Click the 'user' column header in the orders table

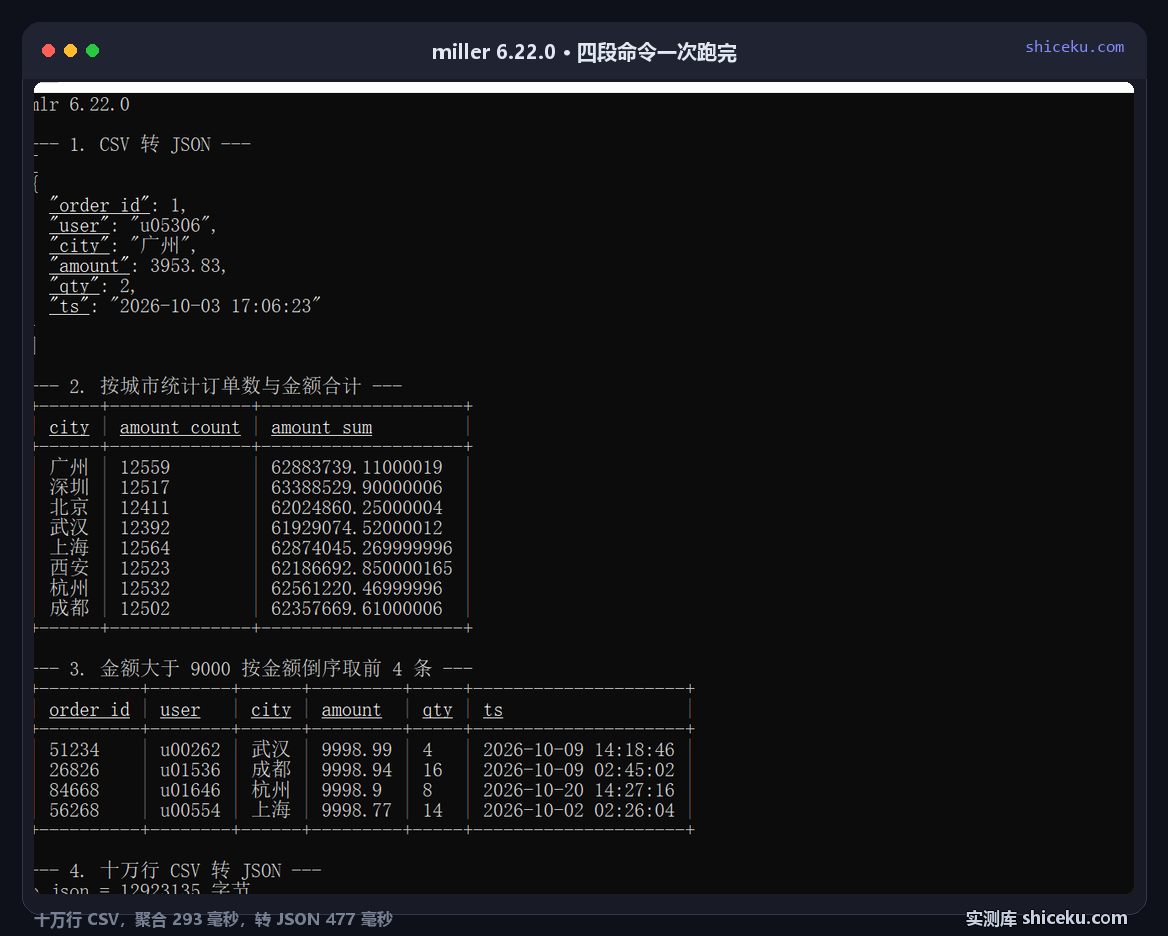point(180,710)
